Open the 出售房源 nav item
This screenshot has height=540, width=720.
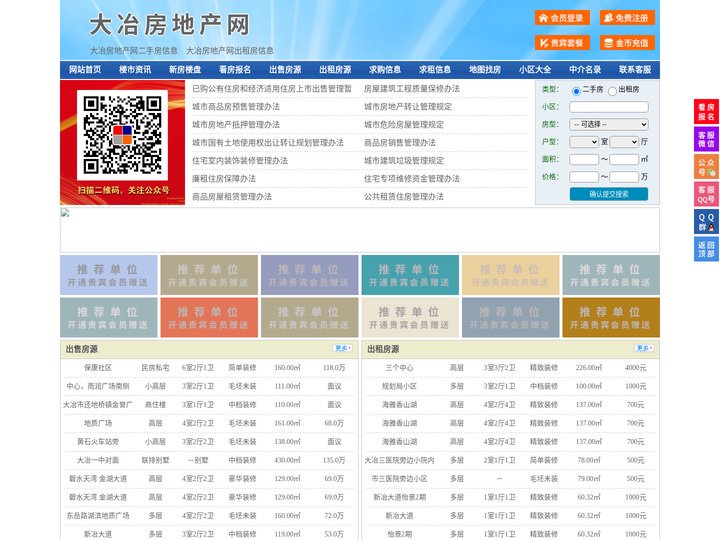click(285, 70)
